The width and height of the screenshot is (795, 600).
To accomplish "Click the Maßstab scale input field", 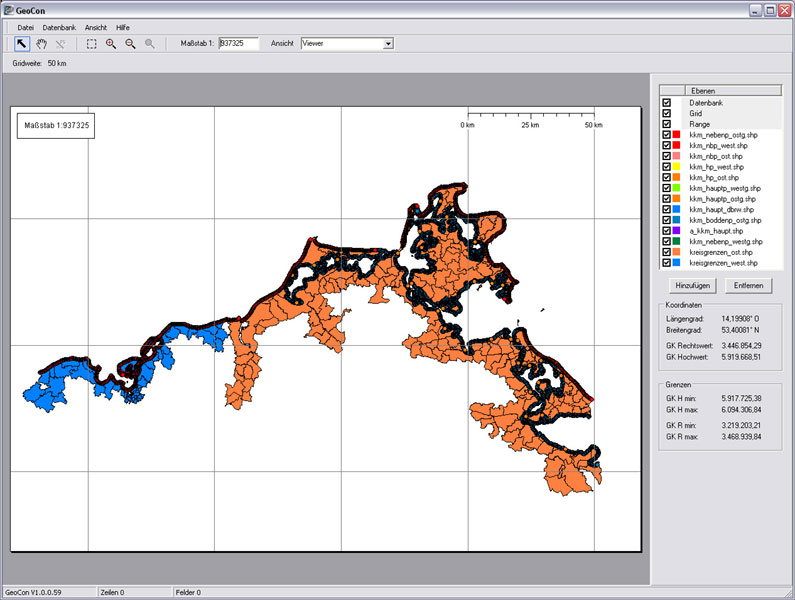I will (238, 44).
